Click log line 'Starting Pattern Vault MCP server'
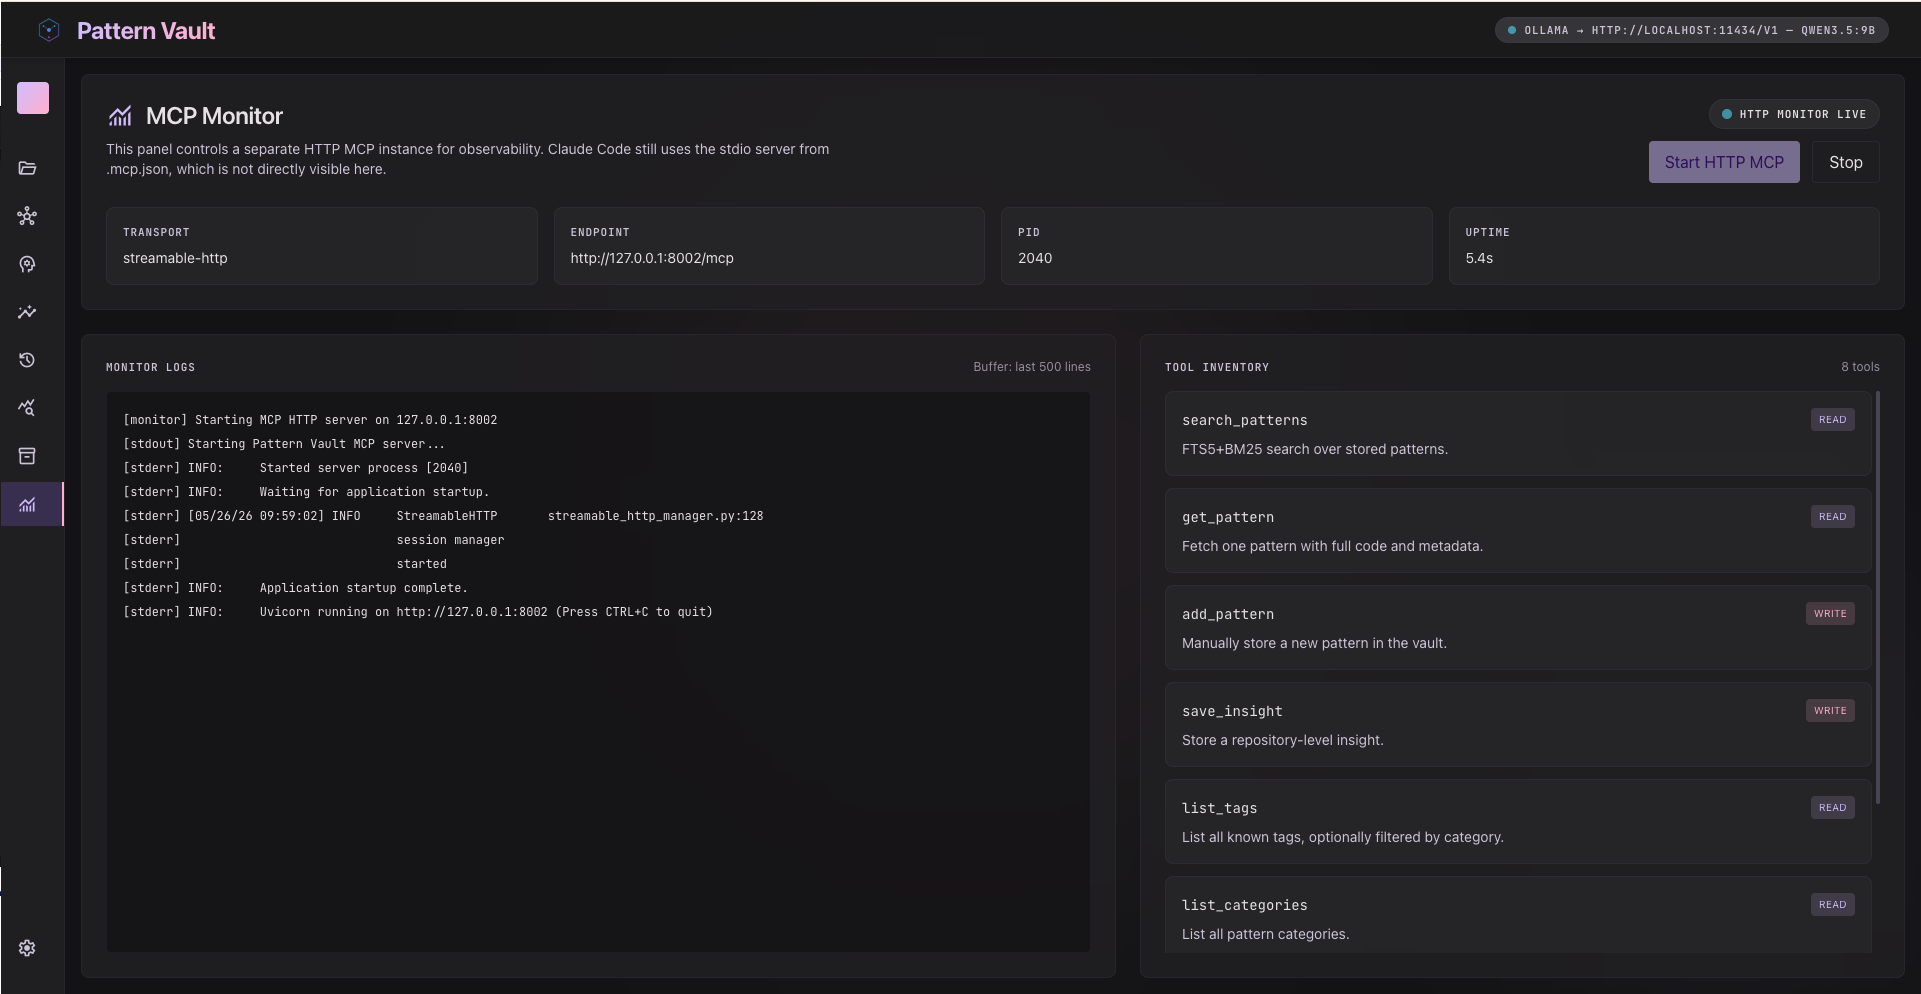The width and height of the screenshot is (1921, 994). click(284, 444)
